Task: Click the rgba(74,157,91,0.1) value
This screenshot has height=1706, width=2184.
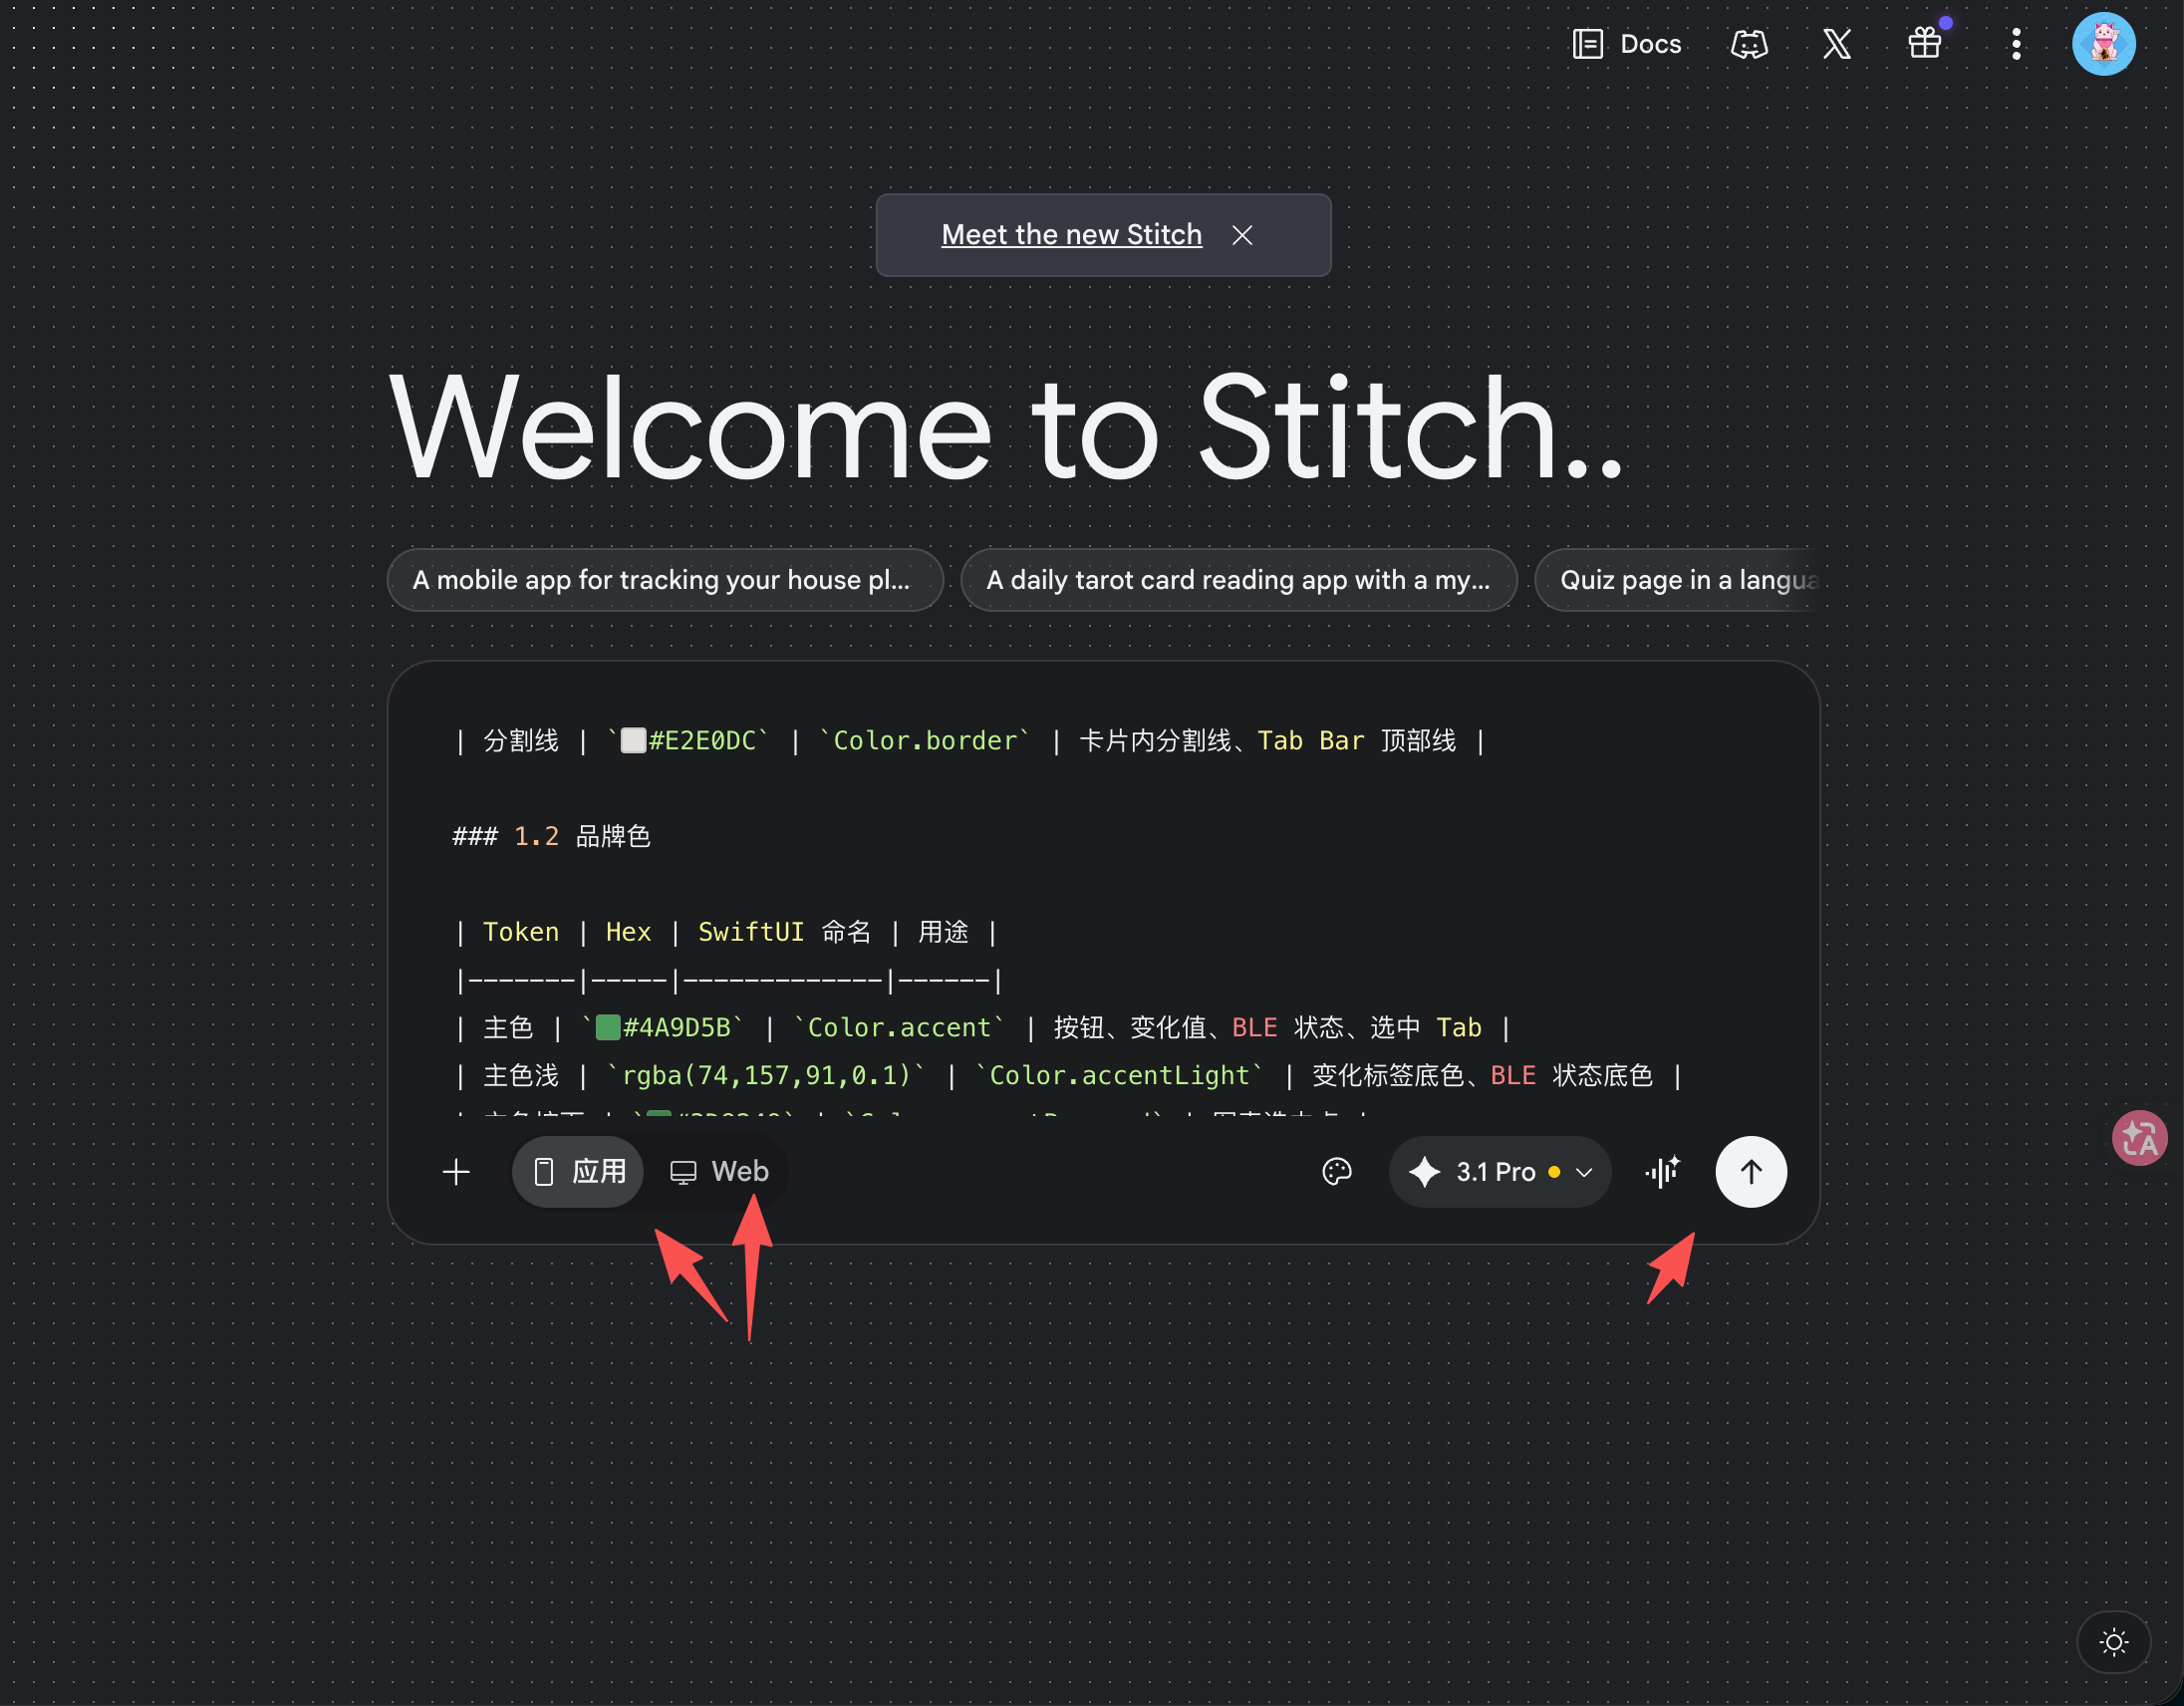Action: point(766,1076)
